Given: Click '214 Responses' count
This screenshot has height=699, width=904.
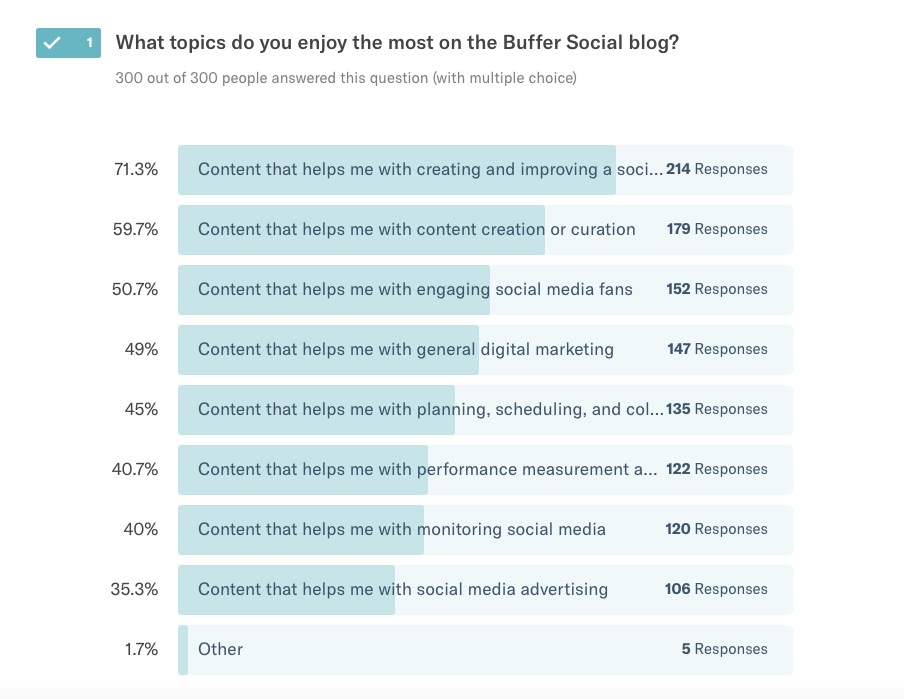Looking at the screenshot, I should [717, 169].
